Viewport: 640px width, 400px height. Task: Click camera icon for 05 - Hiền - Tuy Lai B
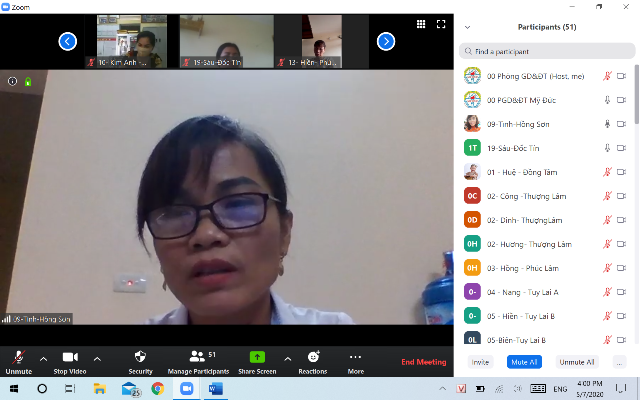621,316
